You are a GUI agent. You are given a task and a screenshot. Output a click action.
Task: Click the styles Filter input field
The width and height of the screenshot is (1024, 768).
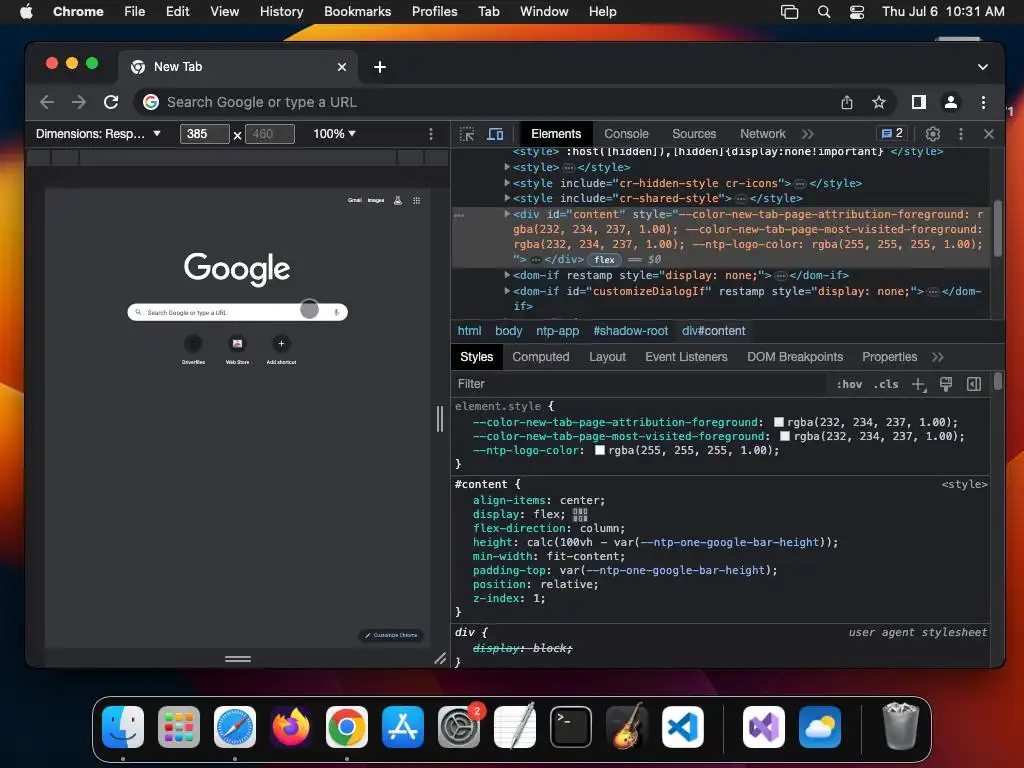(x=640, y=384)
